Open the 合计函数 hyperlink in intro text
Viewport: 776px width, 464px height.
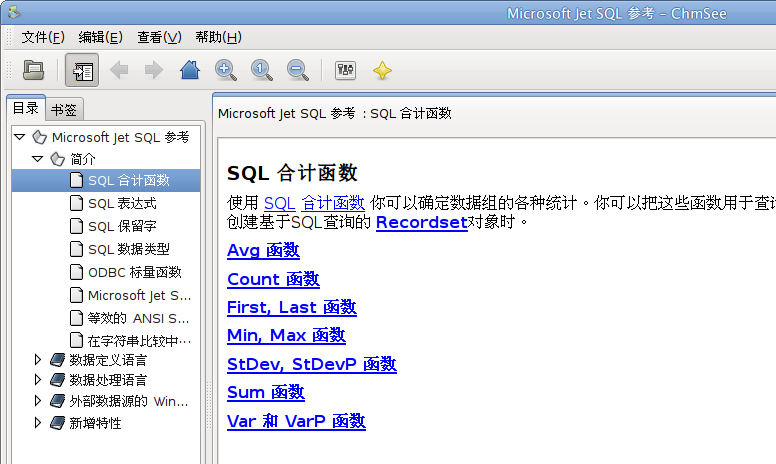point(333,203)
